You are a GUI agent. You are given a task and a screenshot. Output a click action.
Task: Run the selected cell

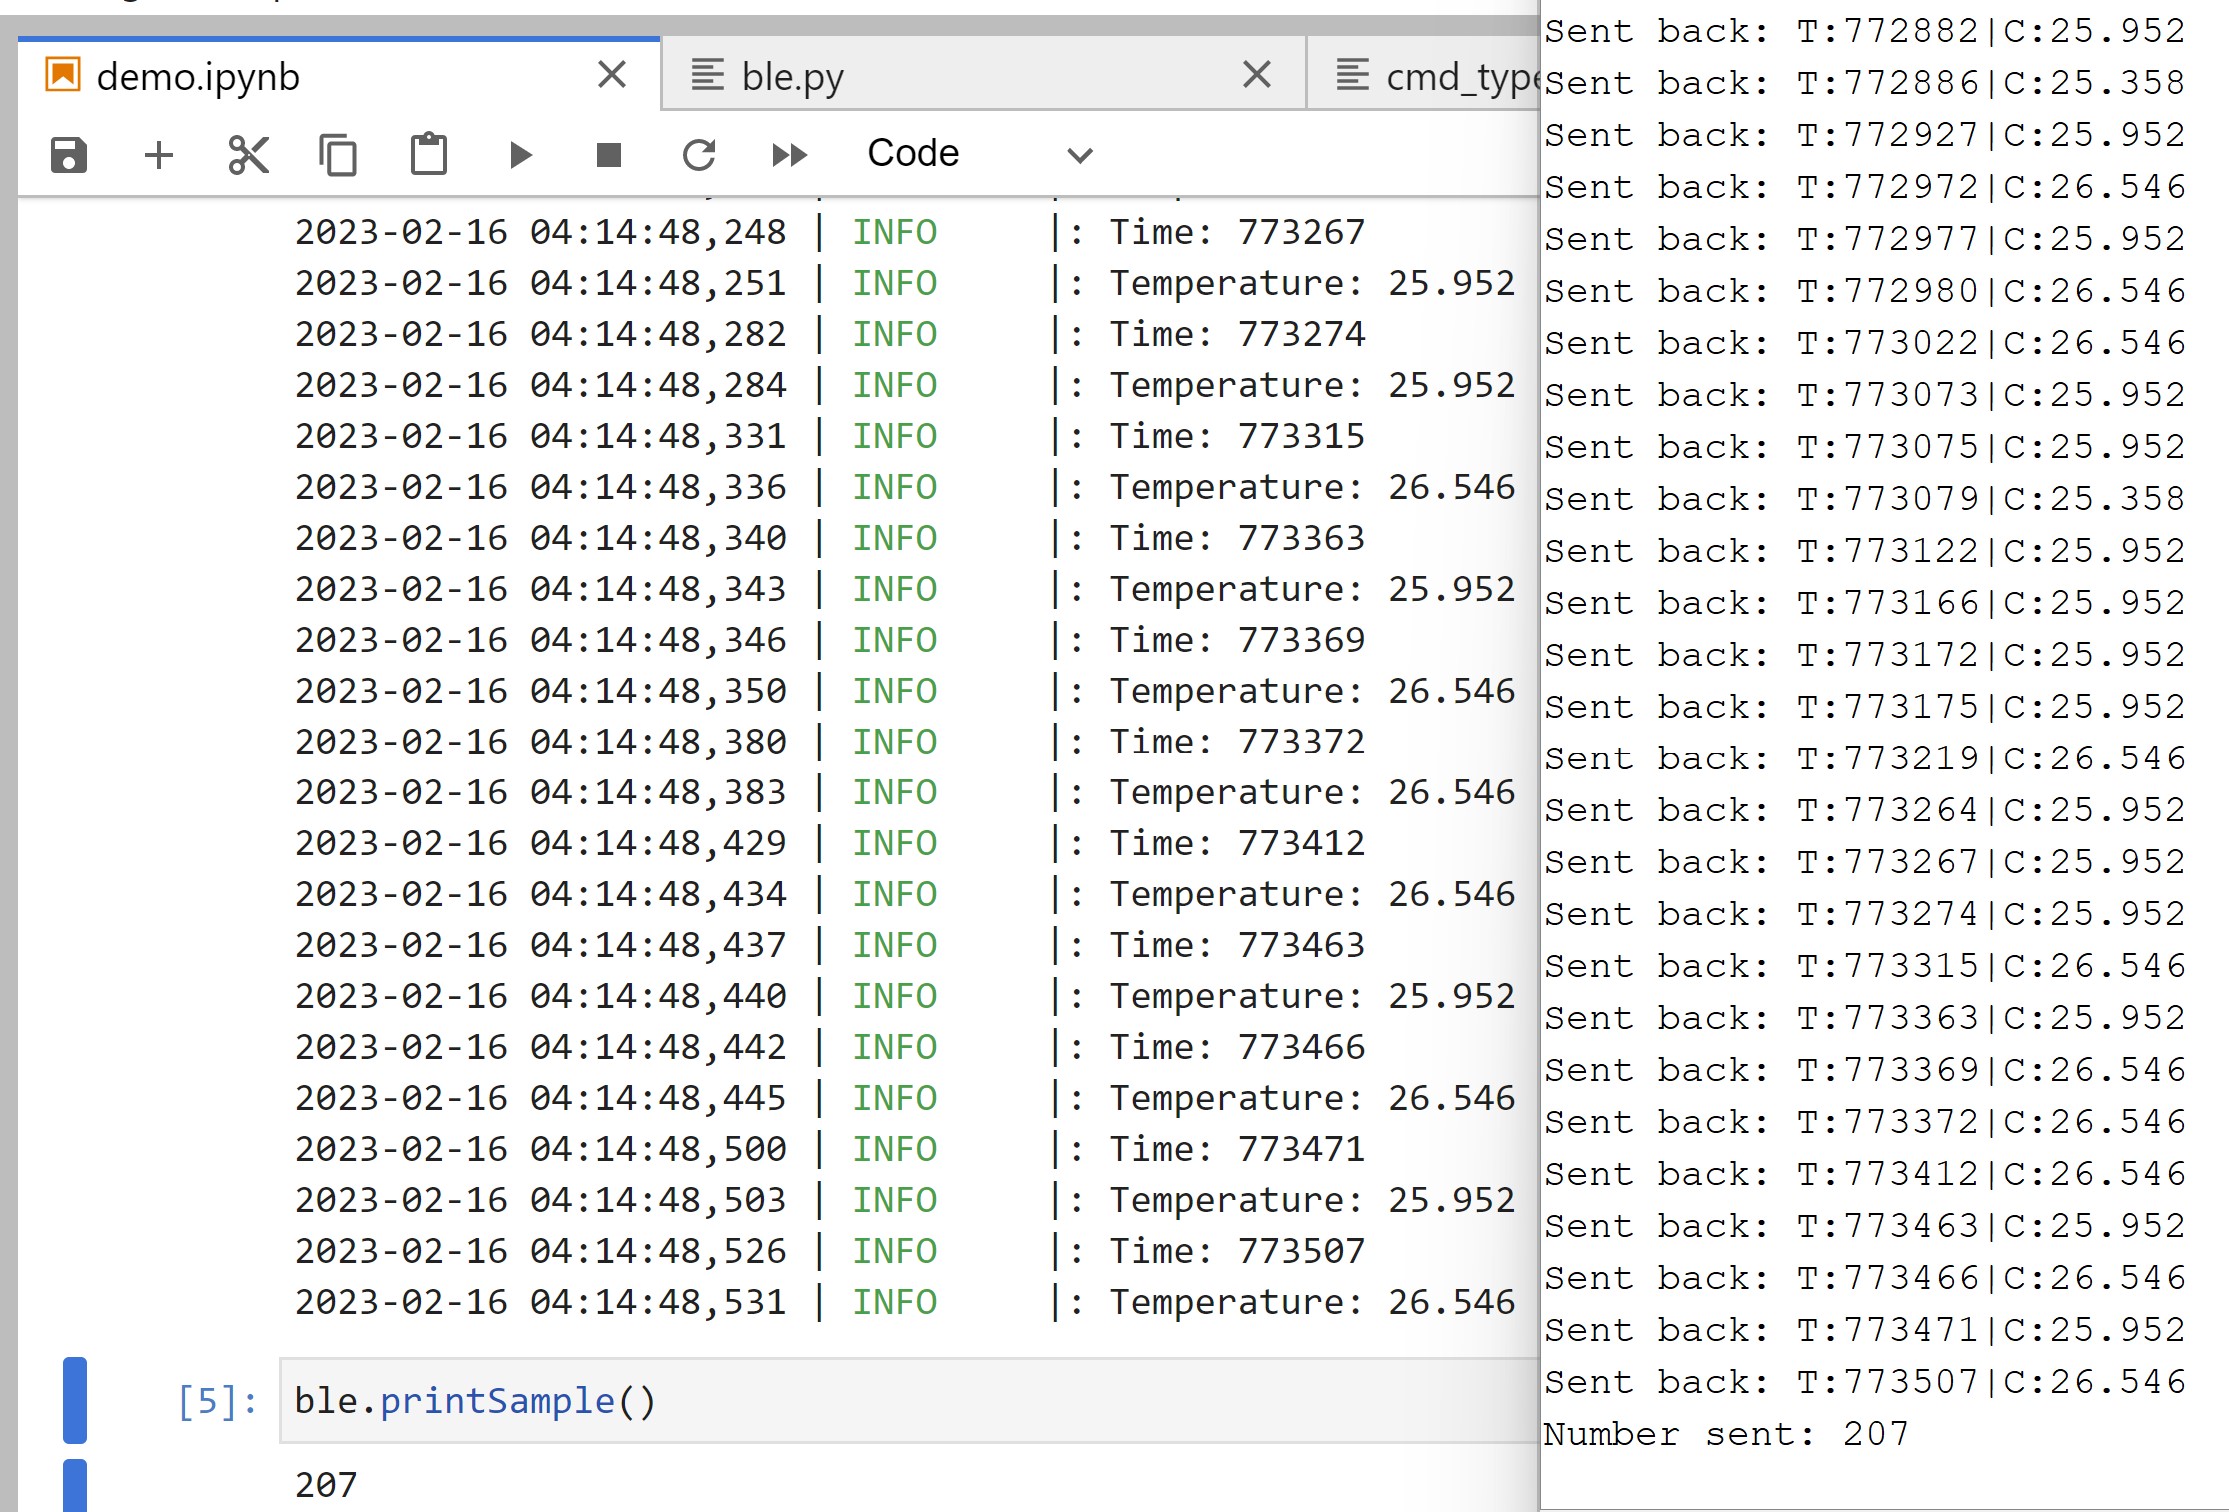click(x=520, y=155)
